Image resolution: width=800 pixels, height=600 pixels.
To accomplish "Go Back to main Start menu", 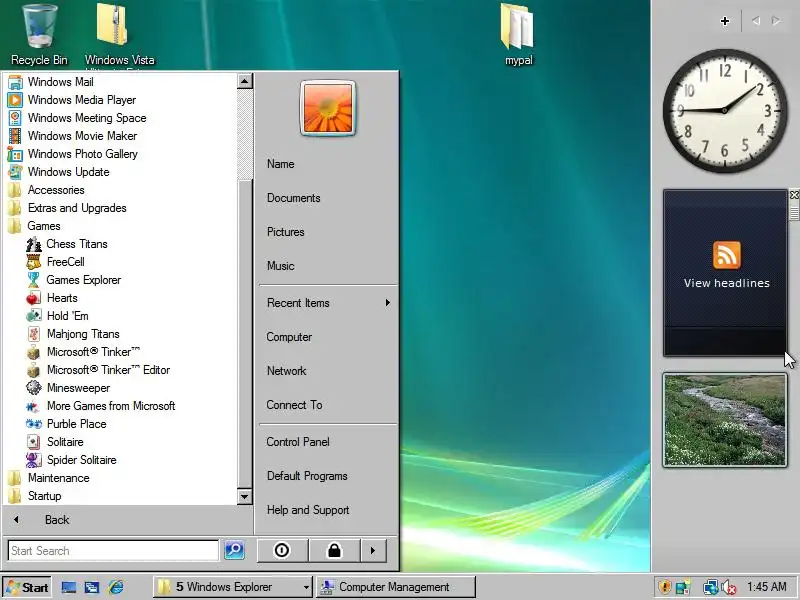I will click(57, 520).
